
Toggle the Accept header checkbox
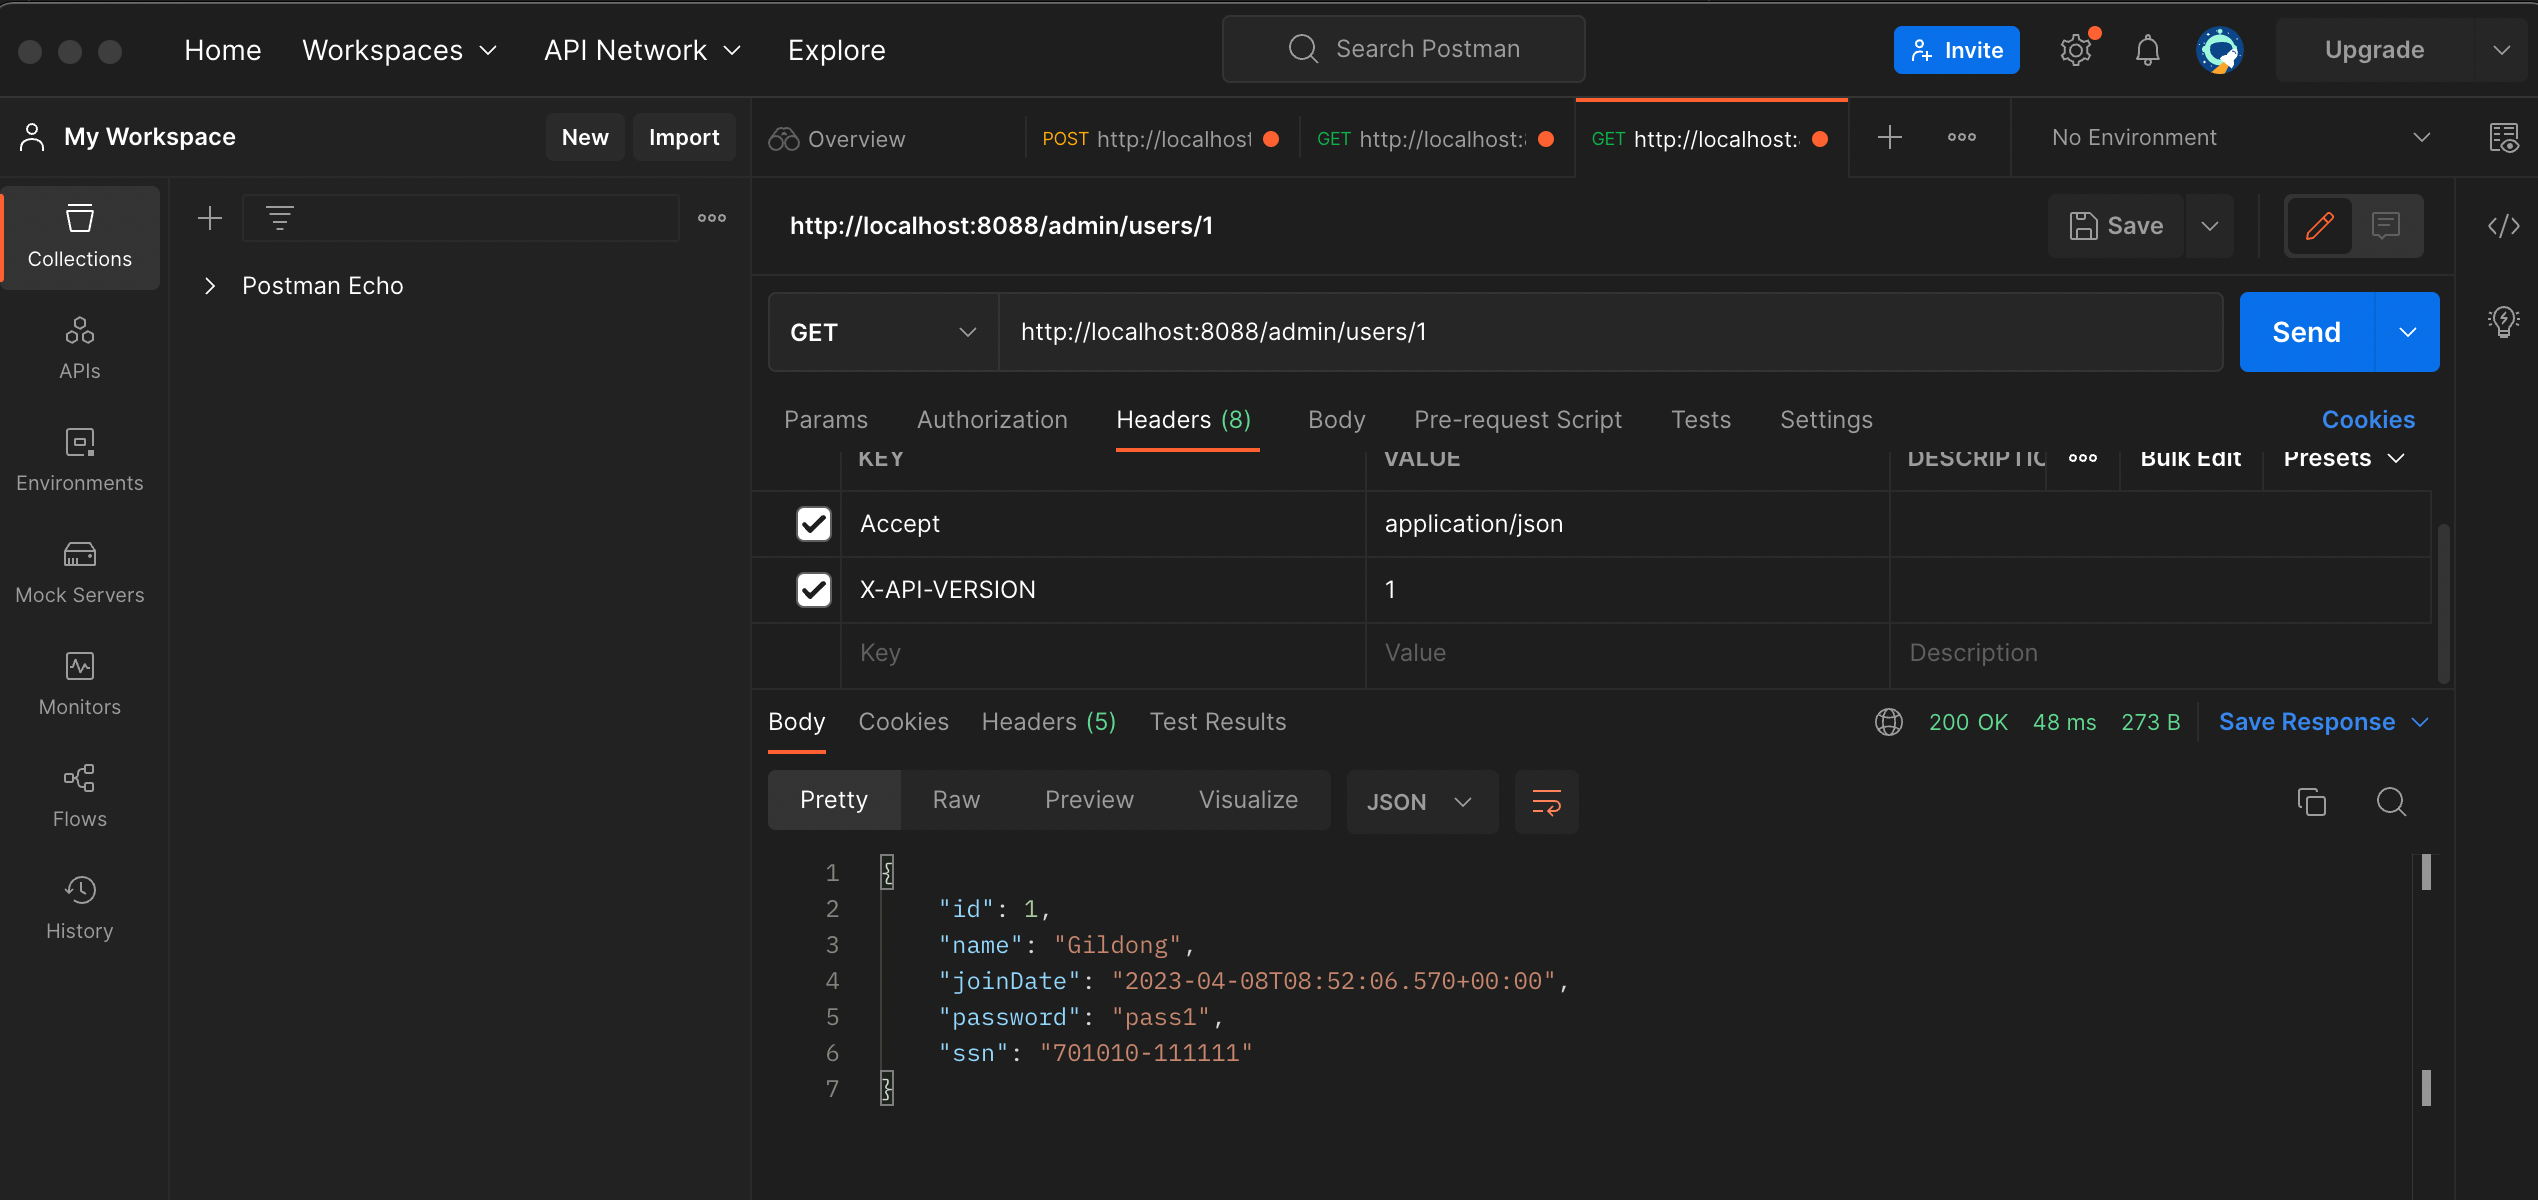tap(814, 523)
